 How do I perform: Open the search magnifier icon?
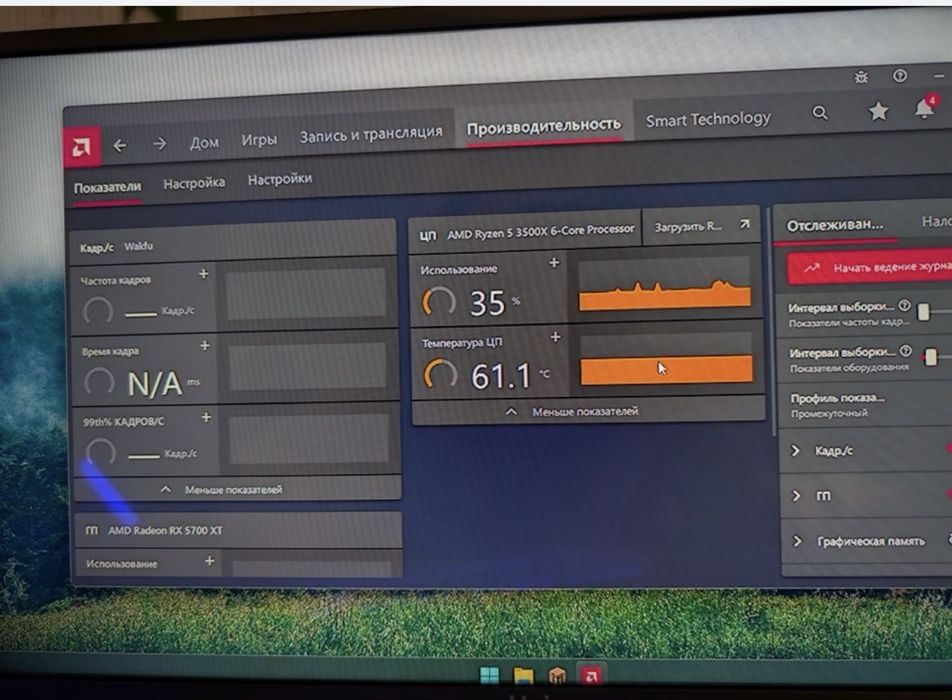click(x=820, y=113)
